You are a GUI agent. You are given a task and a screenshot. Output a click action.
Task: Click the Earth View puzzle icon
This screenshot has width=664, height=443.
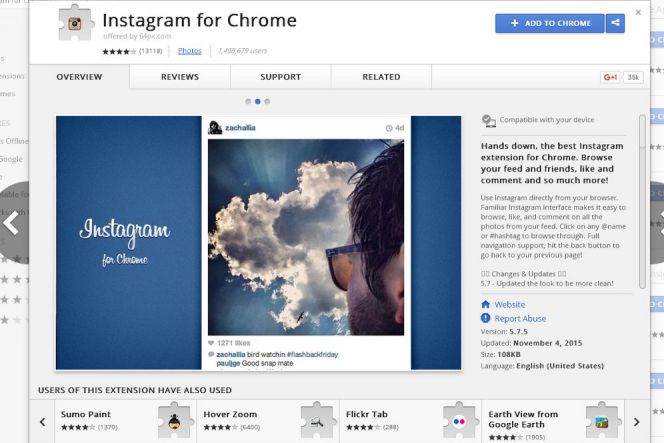(x=602, y=421)
